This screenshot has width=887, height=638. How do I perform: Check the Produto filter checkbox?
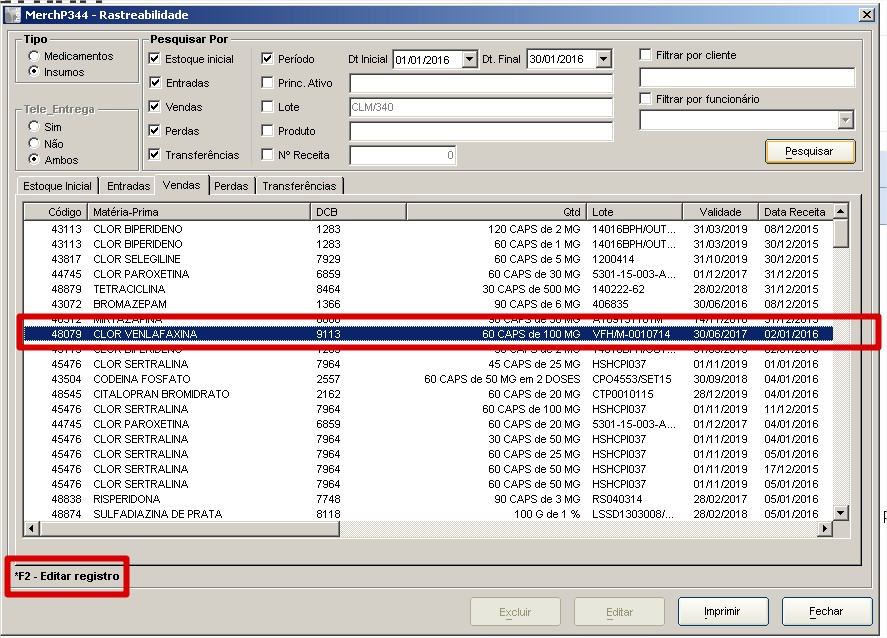click(267, 131)
